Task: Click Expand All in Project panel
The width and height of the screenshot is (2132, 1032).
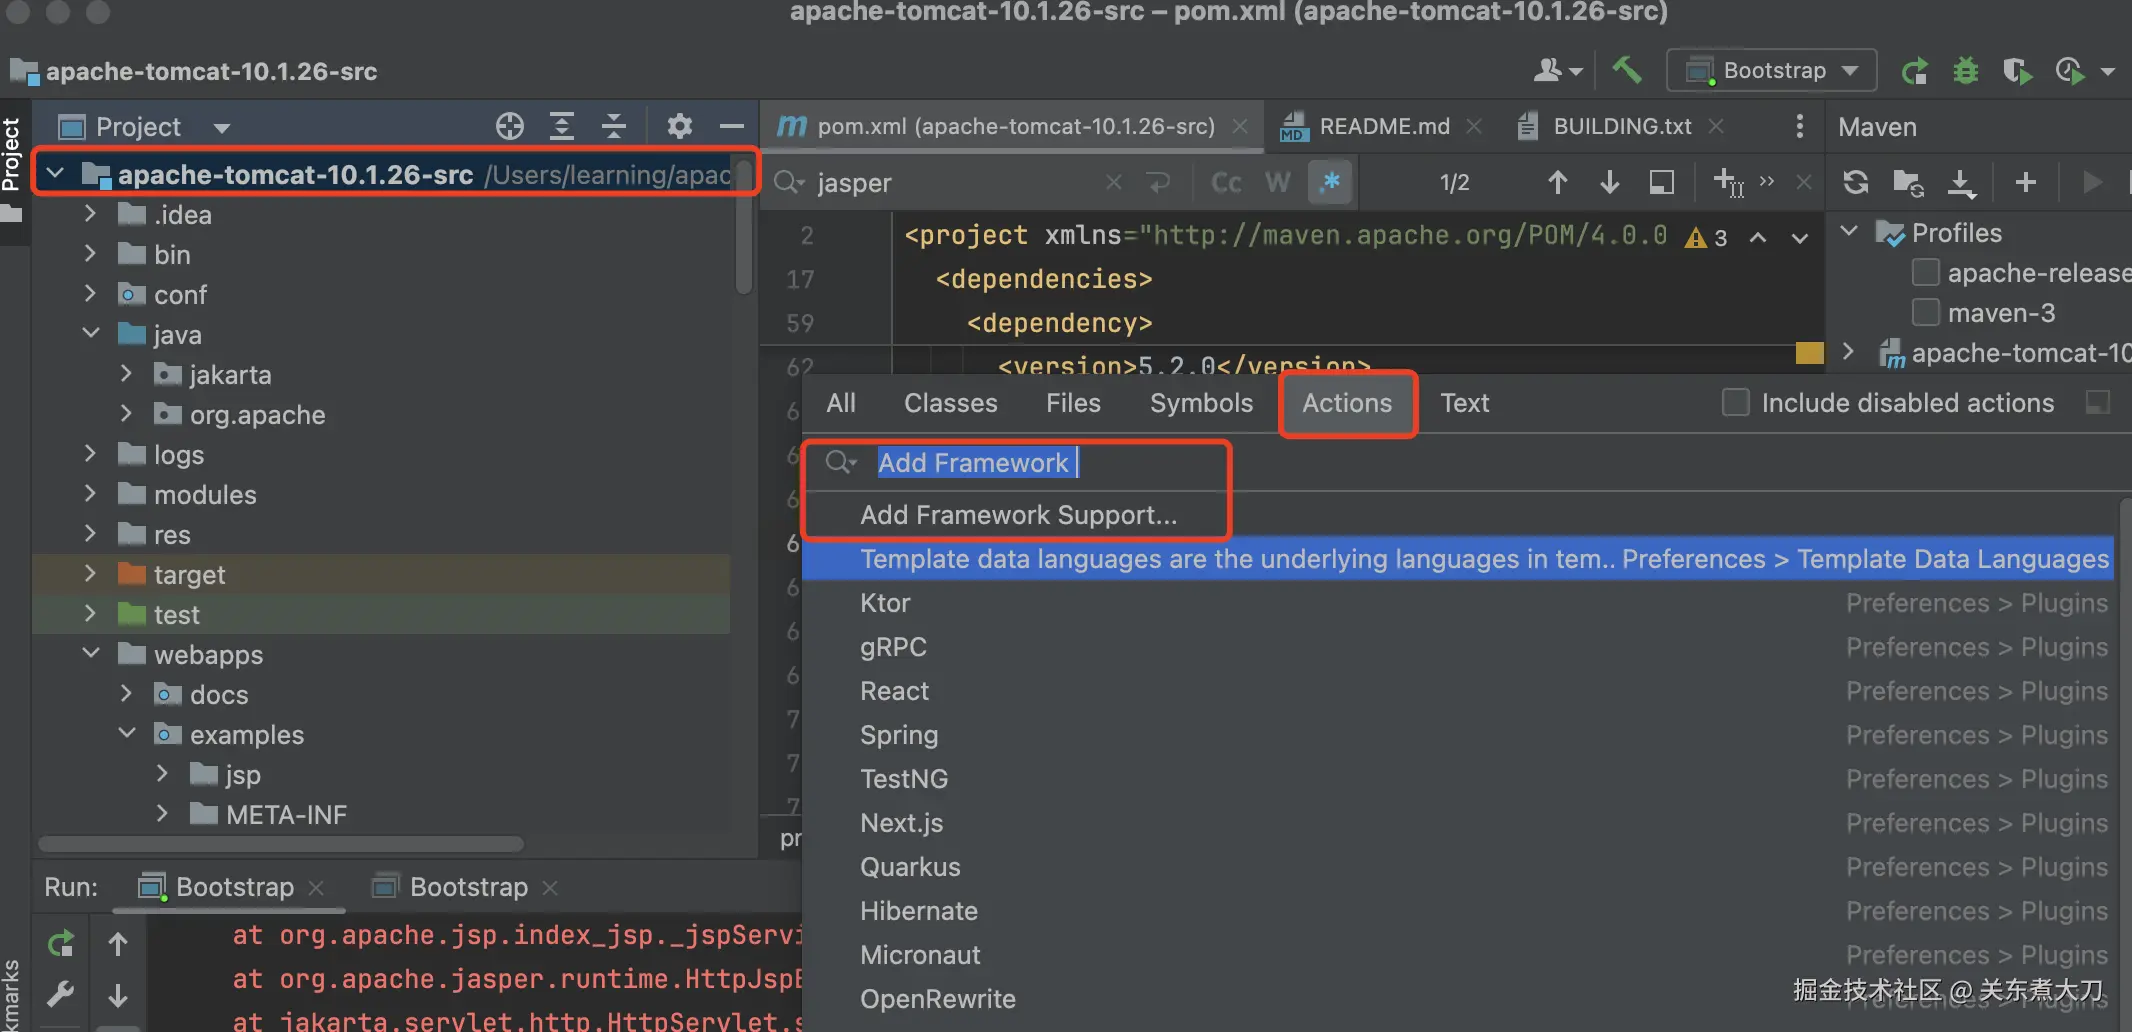Action: pos(562,126)
